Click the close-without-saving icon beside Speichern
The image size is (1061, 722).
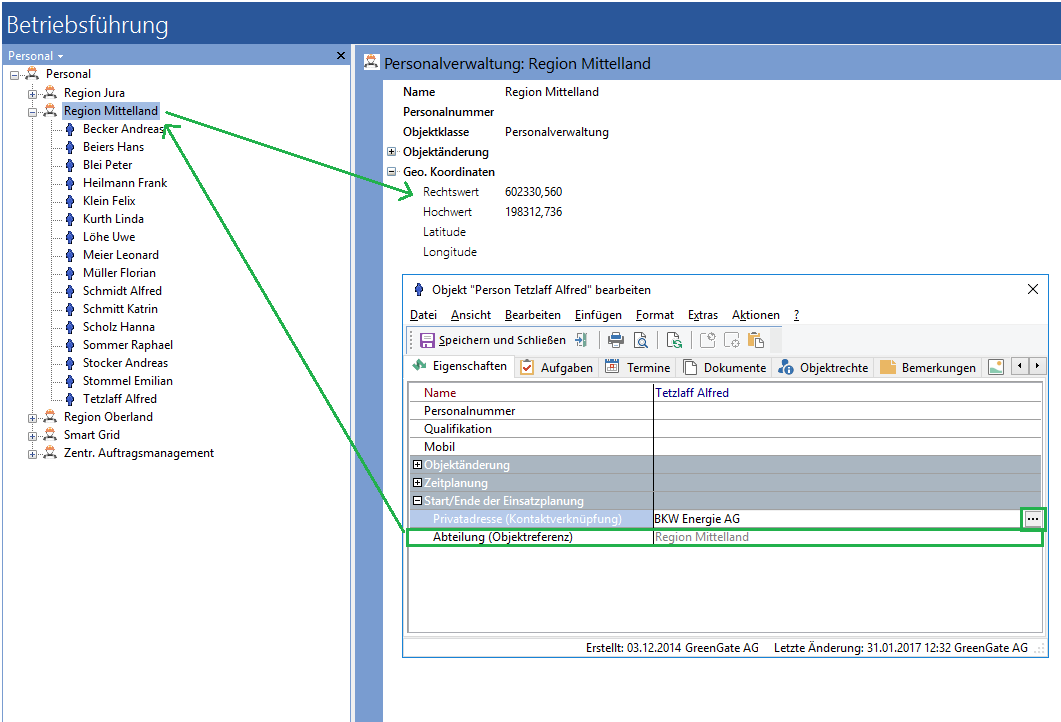coord(582,340)
